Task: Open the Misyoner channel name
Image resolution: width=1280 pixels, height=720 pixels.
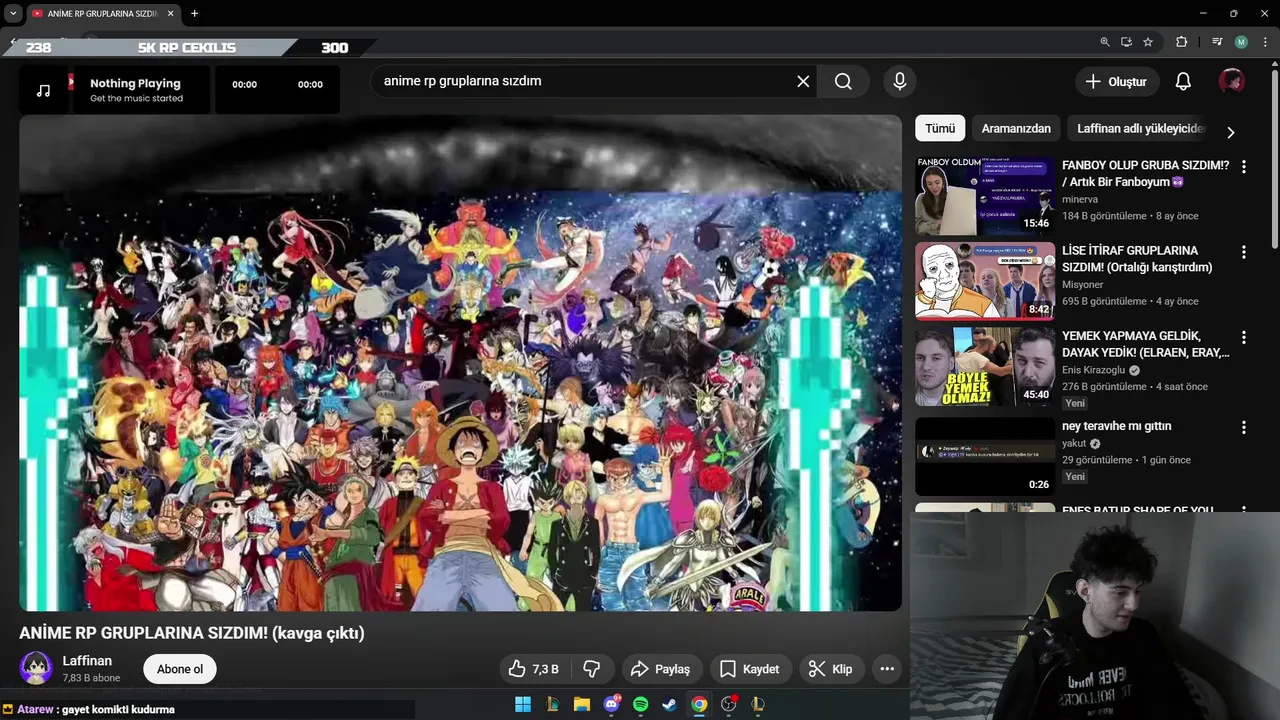Action: pos(1082,285)
